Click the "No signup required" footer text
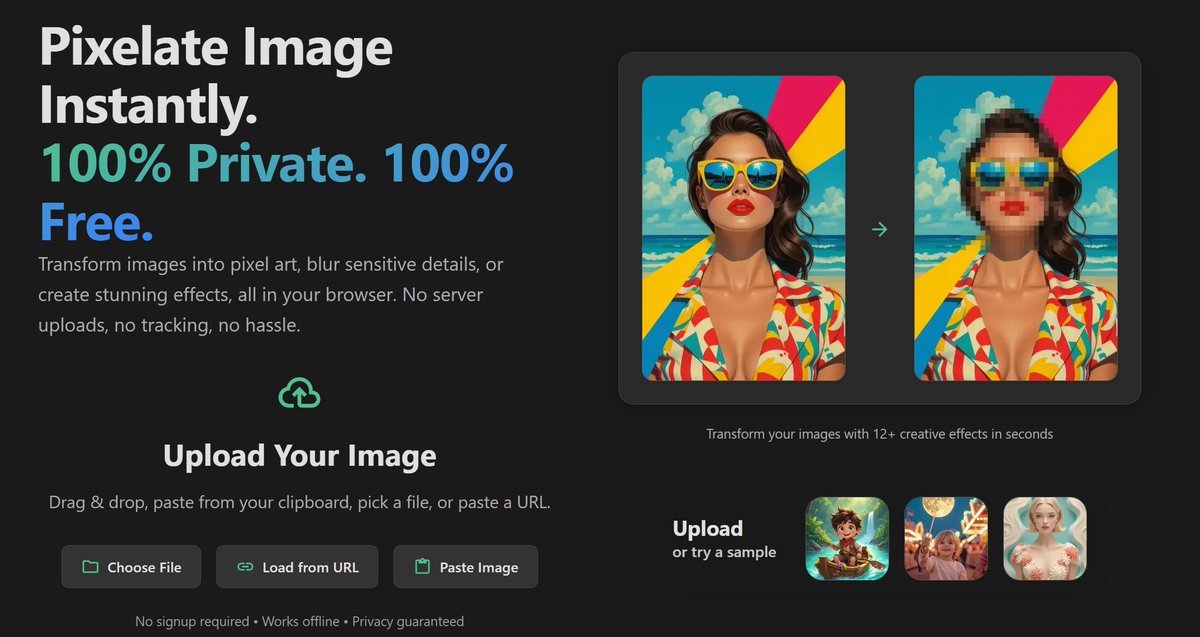The width and height of the screenshot is (1200, 637). tap(192, 621)
